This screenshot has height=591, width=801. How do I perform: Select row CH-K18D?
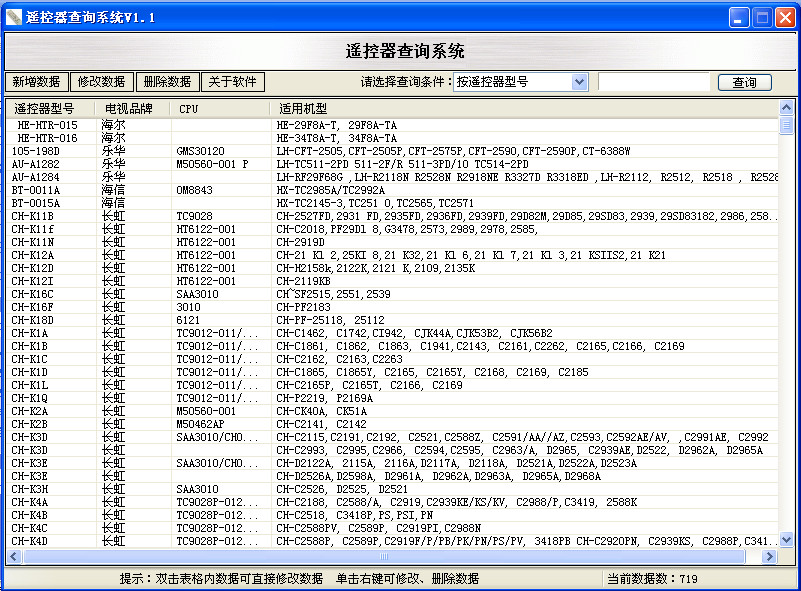tap(392, 320)
